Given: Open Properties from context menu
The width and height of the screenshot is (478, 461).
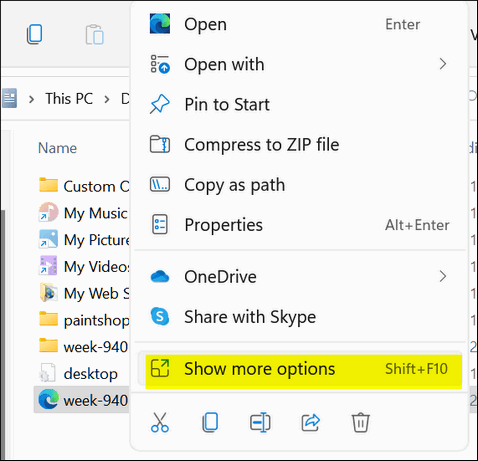Looking at the screenshot, I should click(300, 225).
